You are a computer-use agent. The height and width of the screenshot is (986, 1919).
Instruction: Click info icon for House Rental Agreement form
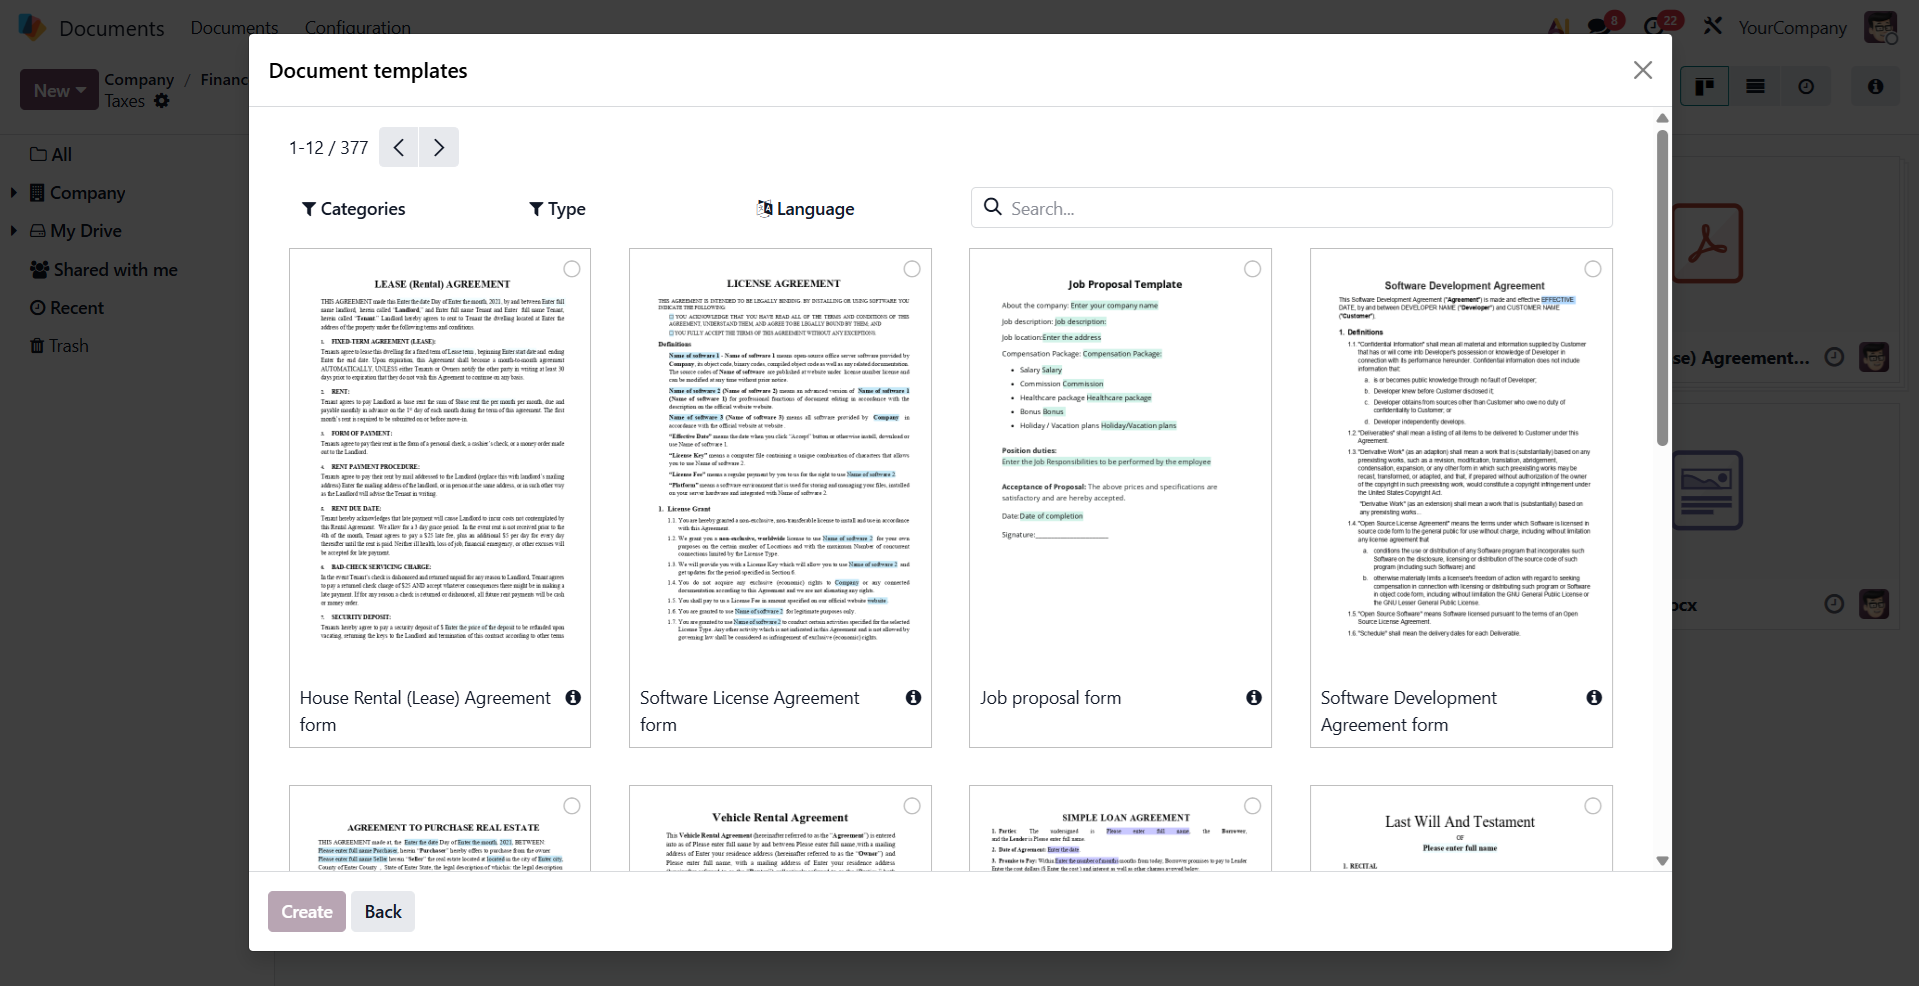(573, 698)
